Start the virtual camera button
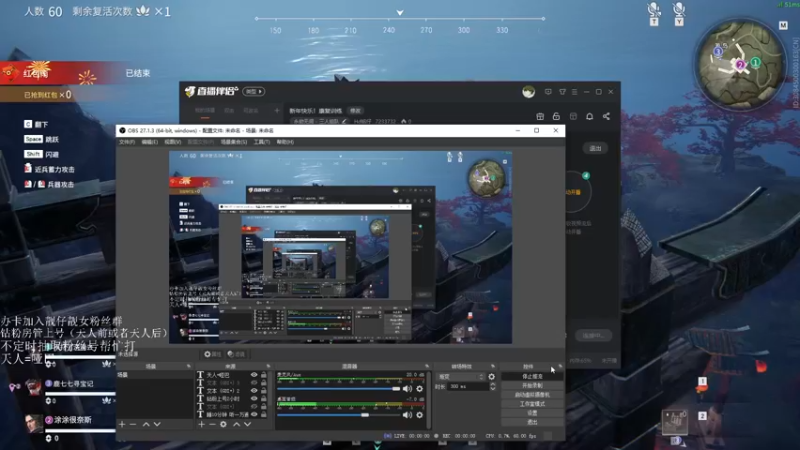The image size is (800, 450). point(532,395)
